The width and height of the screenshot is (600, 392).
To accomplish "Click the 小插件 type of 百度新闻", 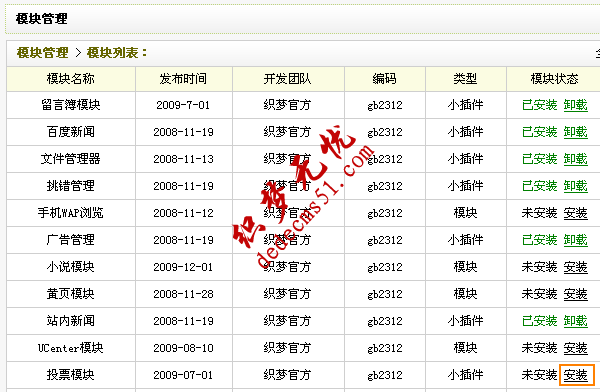I will (465, 132).
